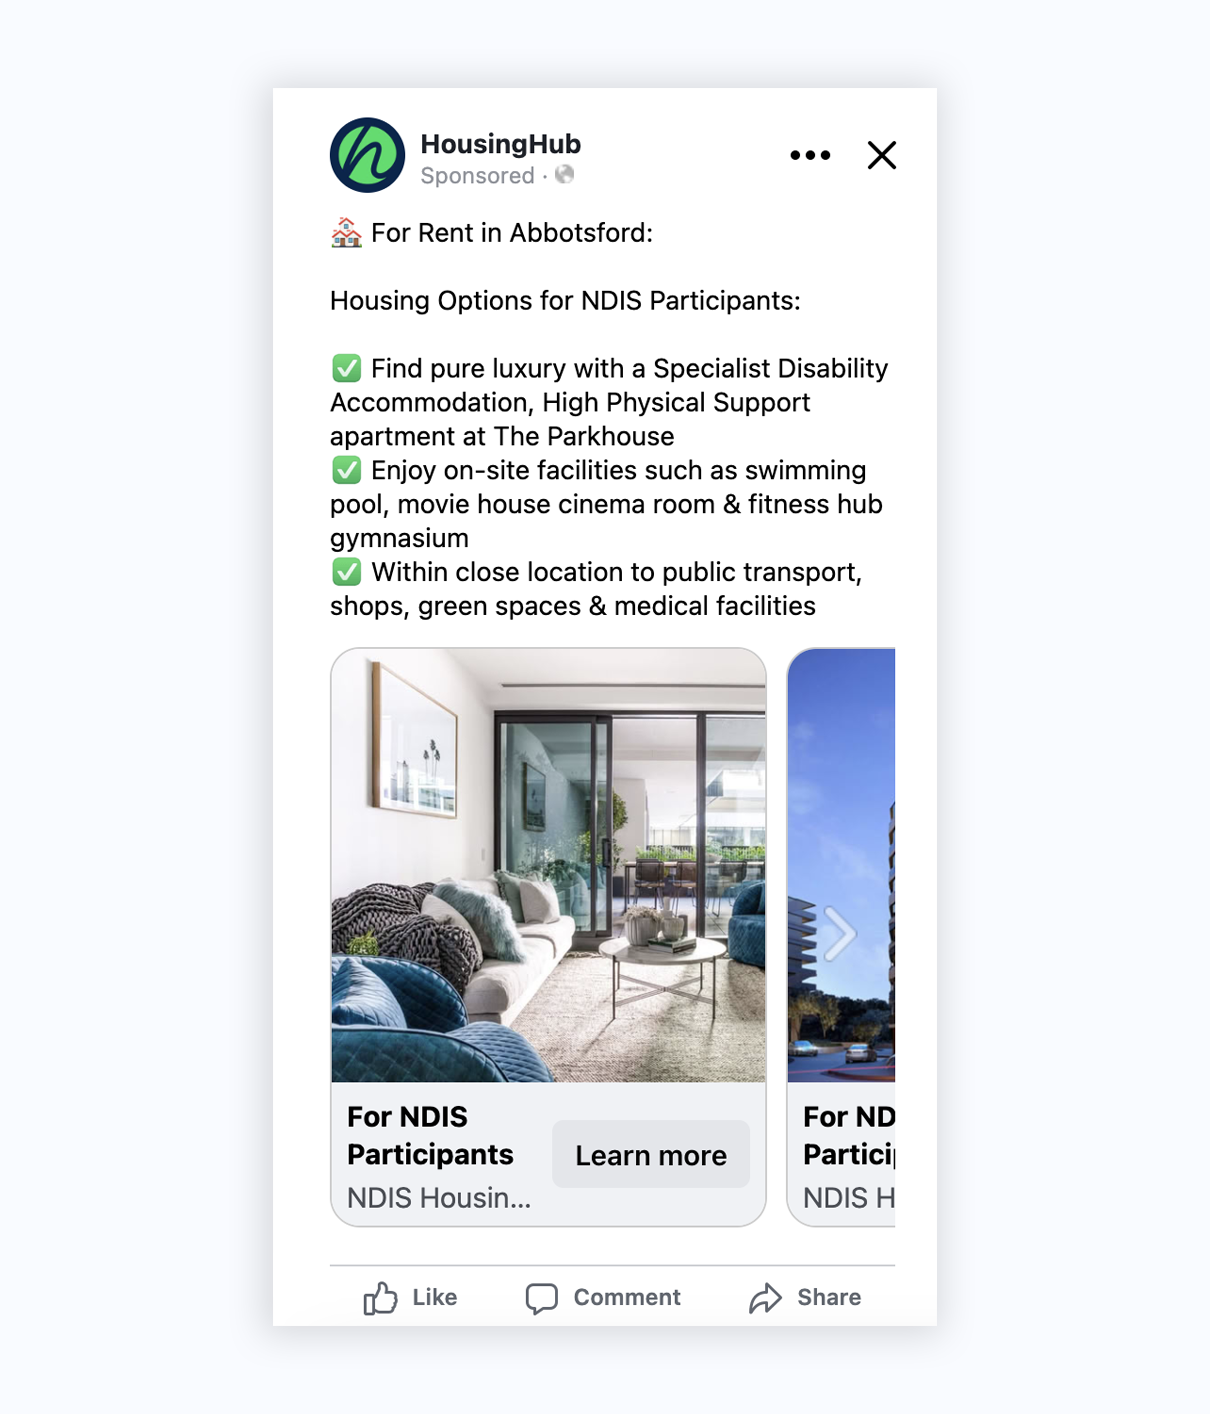Click the speech bubble Comment icon
The width and height of the screenshot is (1210, 1414).
click(x=541, y=1298)
